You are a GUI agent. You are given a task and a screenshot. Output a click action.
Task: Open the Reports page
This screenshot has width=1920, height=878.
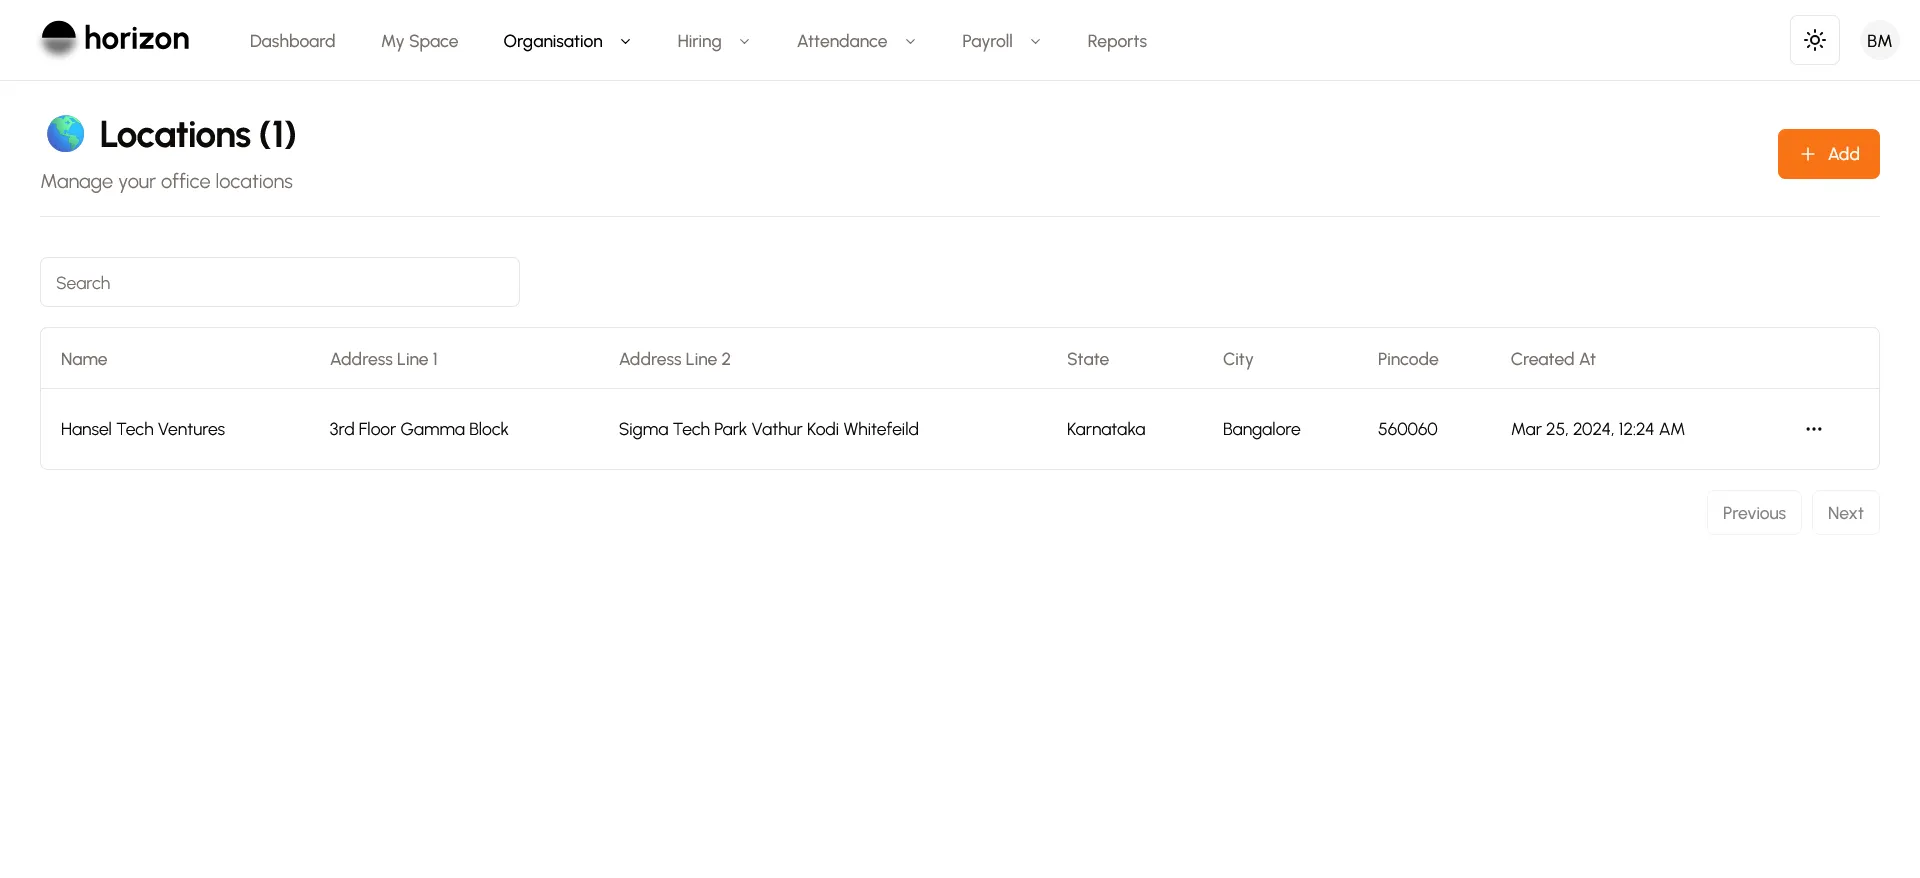click(1117, 41)
